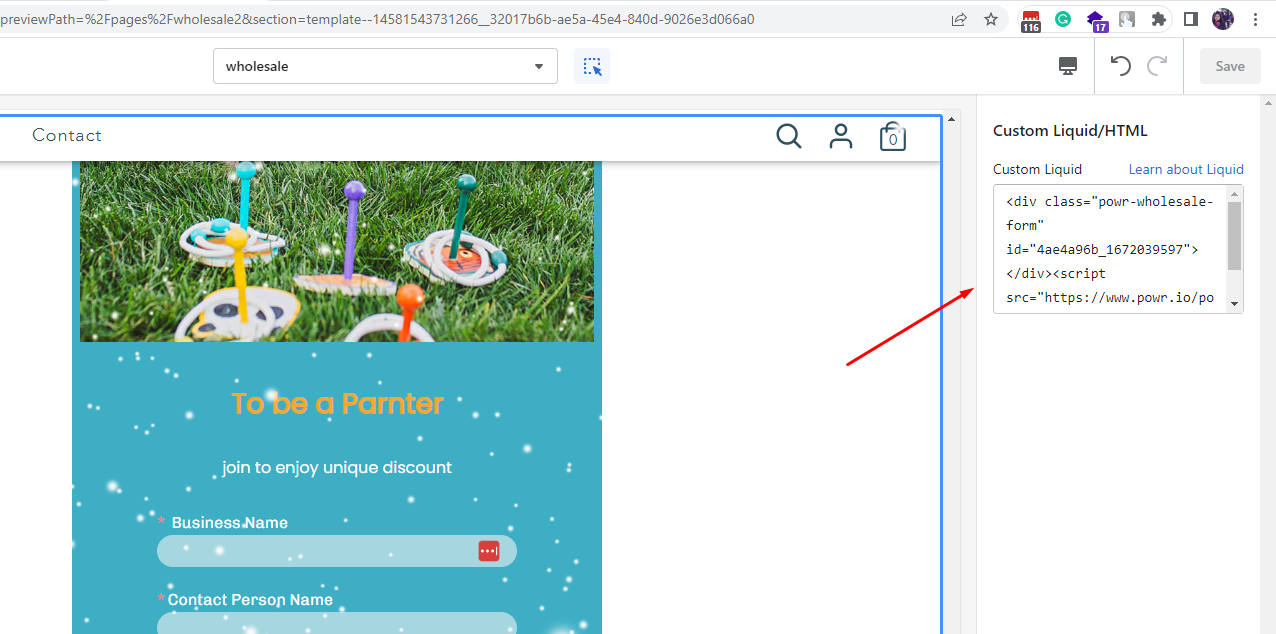Click the preview scrollbar up arrow
The width and height of the screenshot is (1276, 634).
(951, 119)
